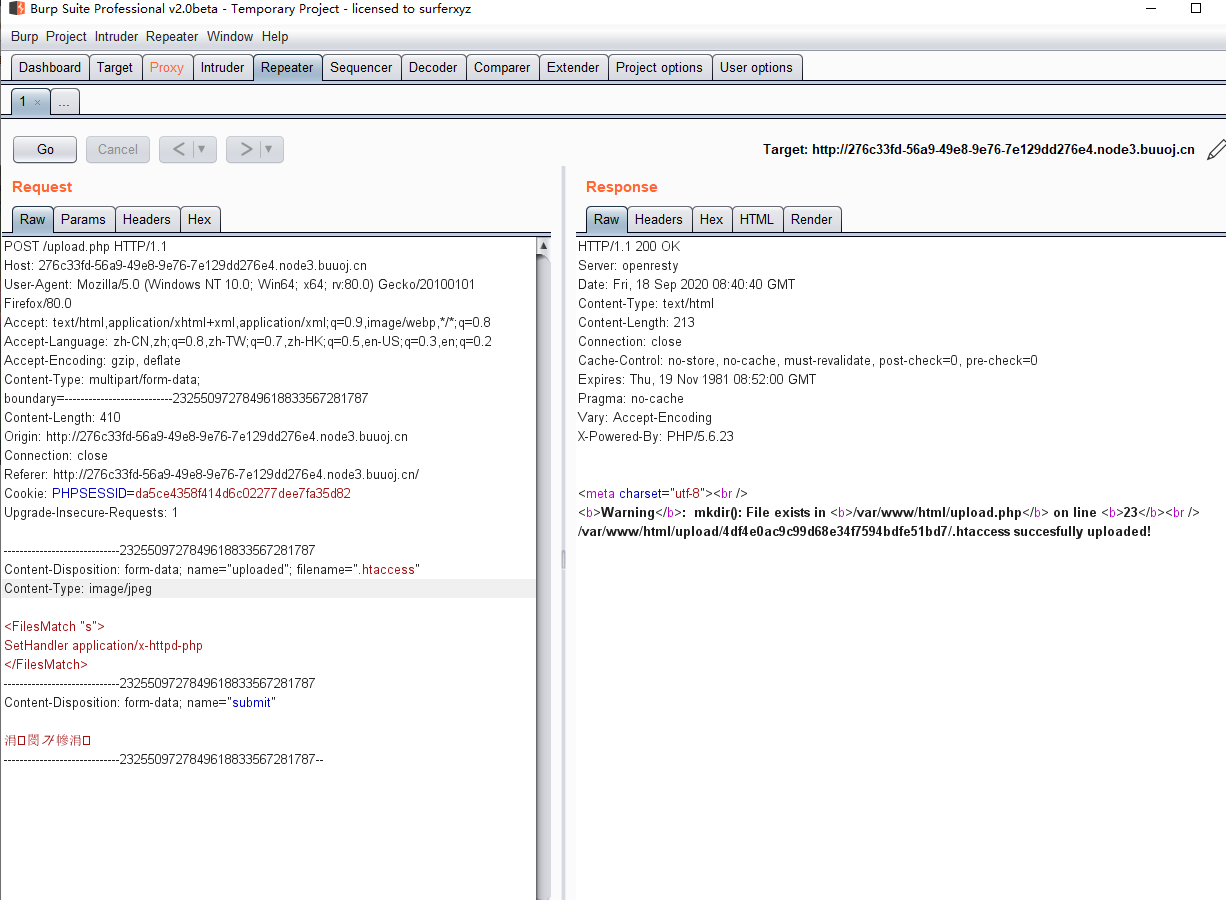Select Request Headers view tab
This screenshot has width=1226, height=900.
click(147, 220)
